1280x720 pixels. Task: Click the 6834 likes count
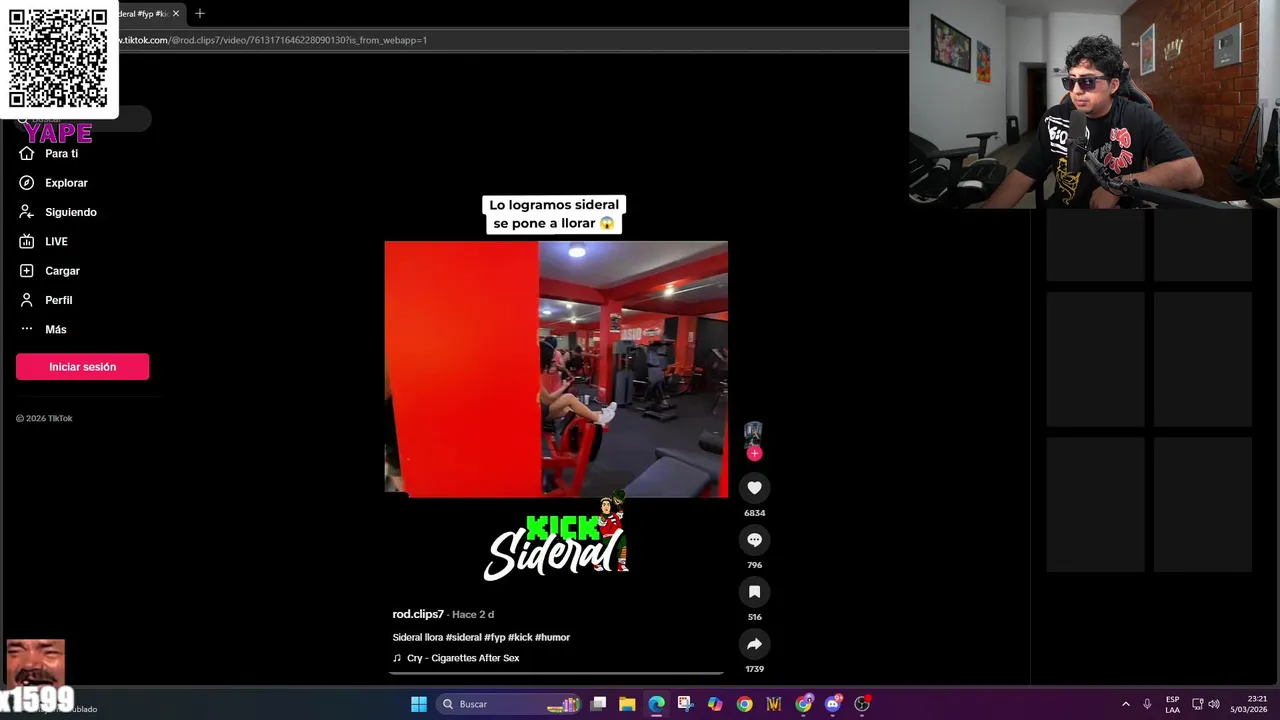pyautogui.click(x=754, y=513)
